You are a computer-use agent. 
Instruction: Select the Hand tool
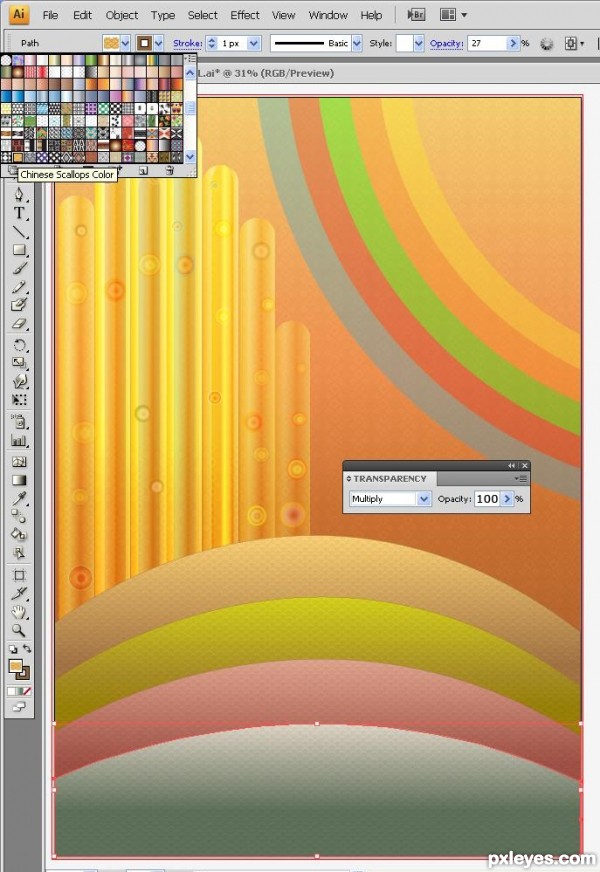19,611
